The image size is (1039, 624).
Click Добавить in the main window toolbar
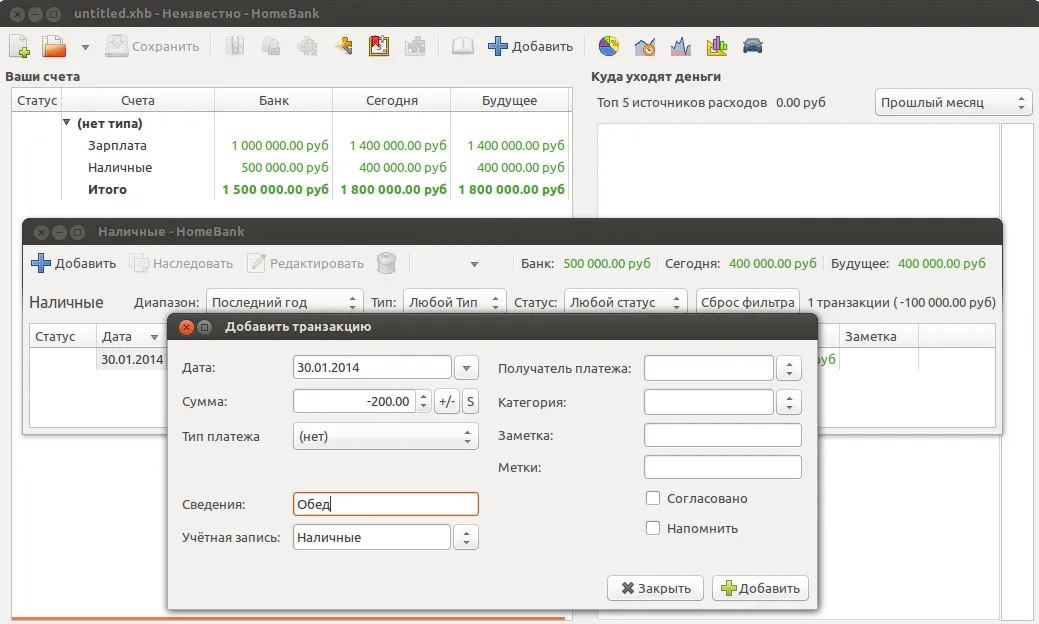pos(531,46)
